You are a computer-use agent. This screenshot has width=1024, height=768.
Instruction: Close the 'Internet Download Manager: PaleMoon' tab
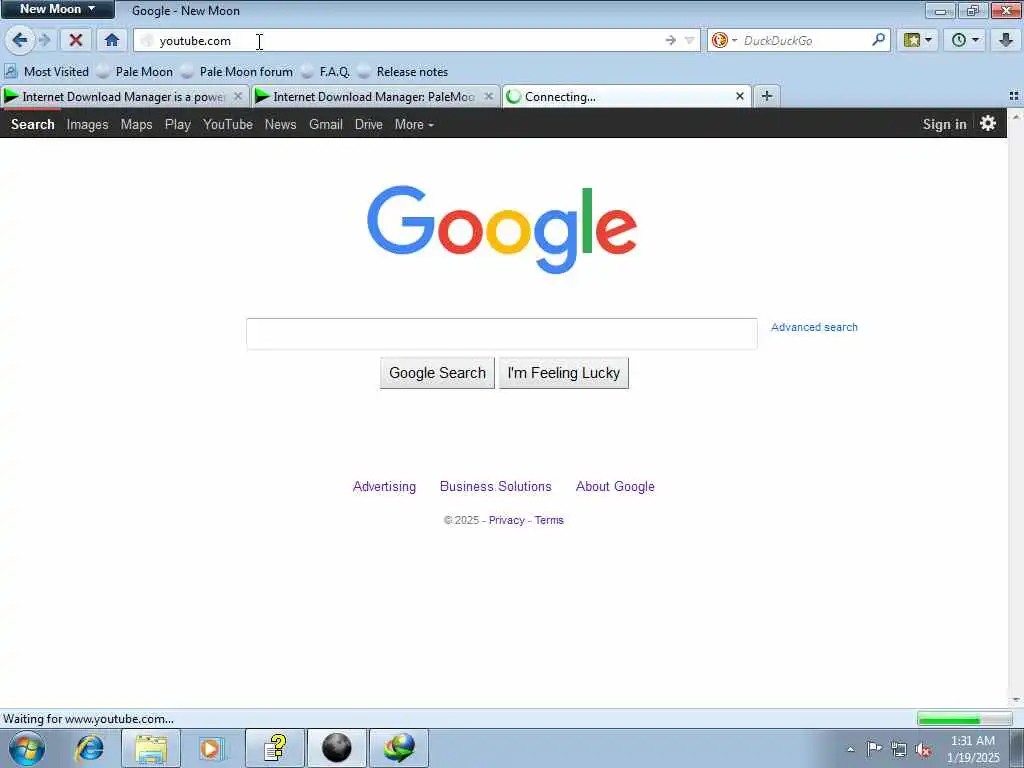pos(488,96)
